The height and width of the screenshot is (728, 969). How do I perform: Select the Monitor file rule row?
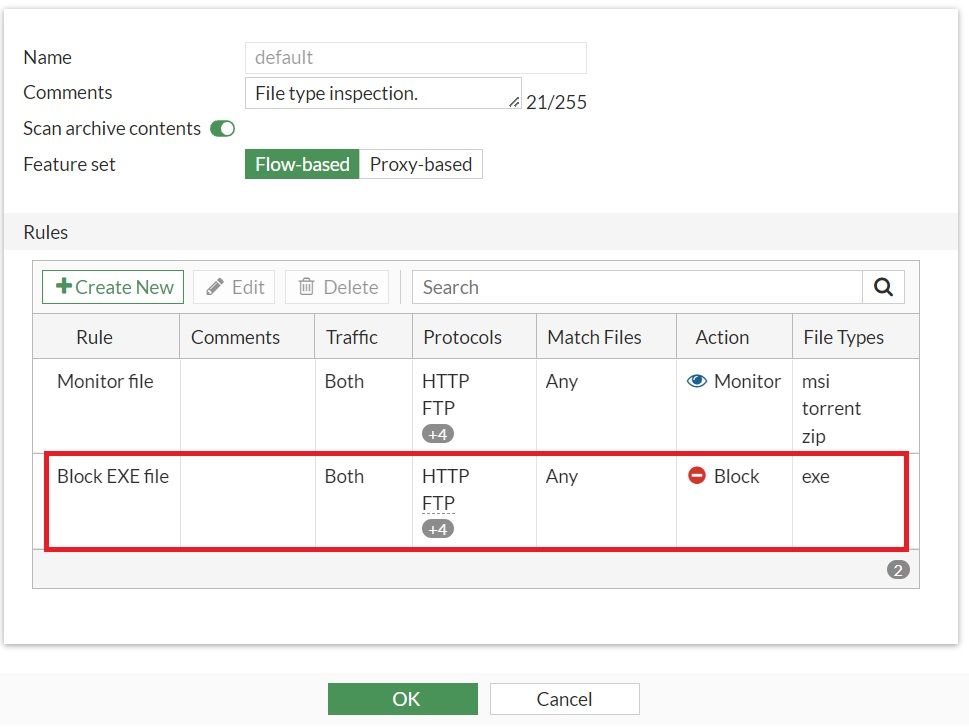(105, 381)
